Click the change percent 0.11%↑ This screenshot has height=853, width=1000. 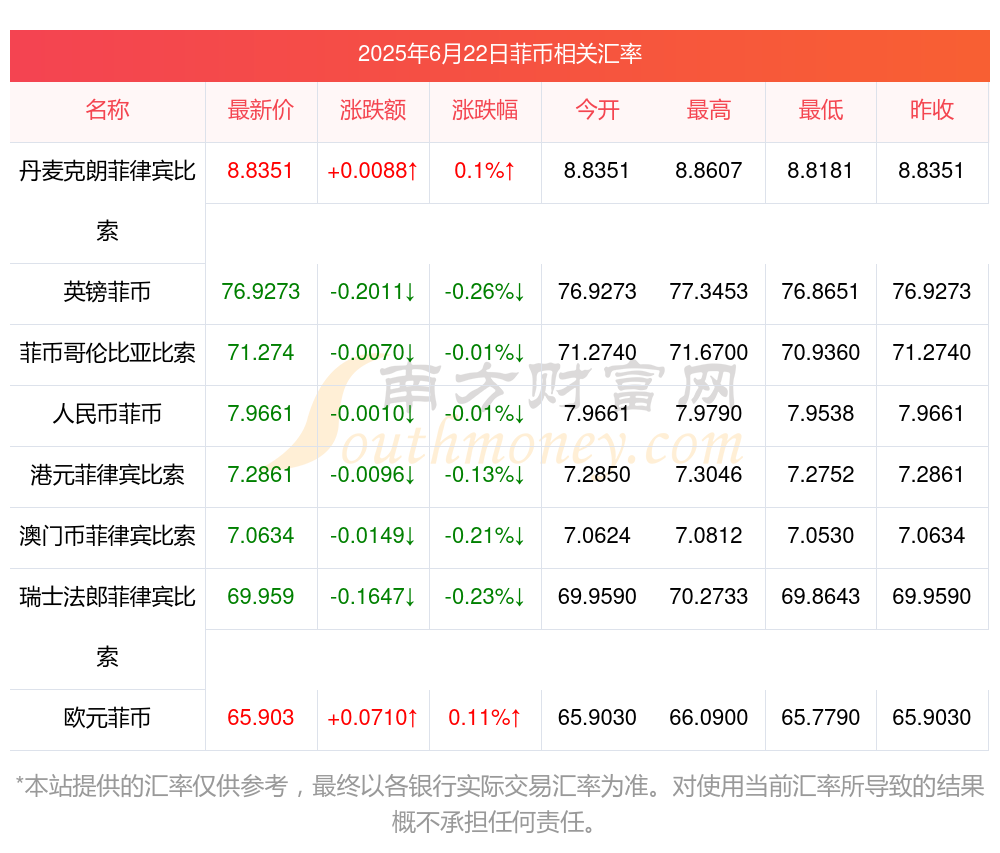(x=485, y=717)
